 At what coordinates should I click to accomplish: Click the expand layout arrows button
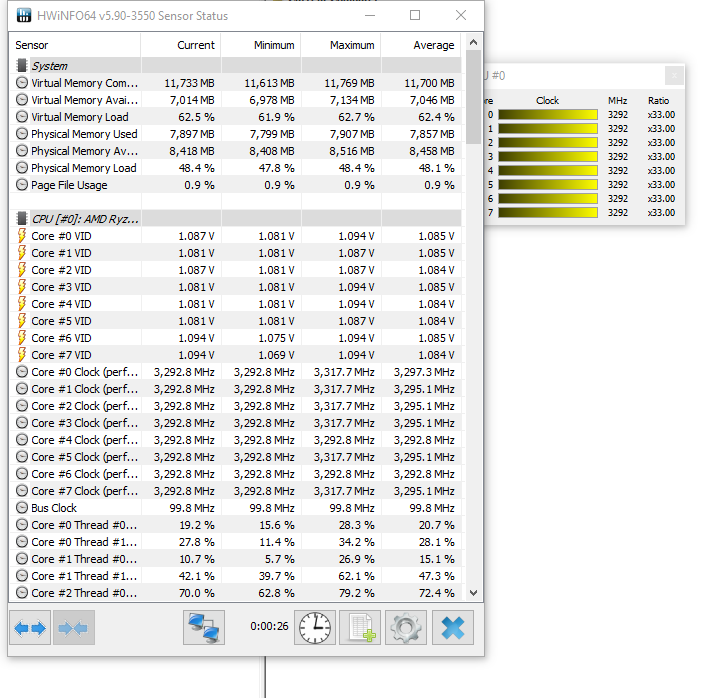(30, 628)
